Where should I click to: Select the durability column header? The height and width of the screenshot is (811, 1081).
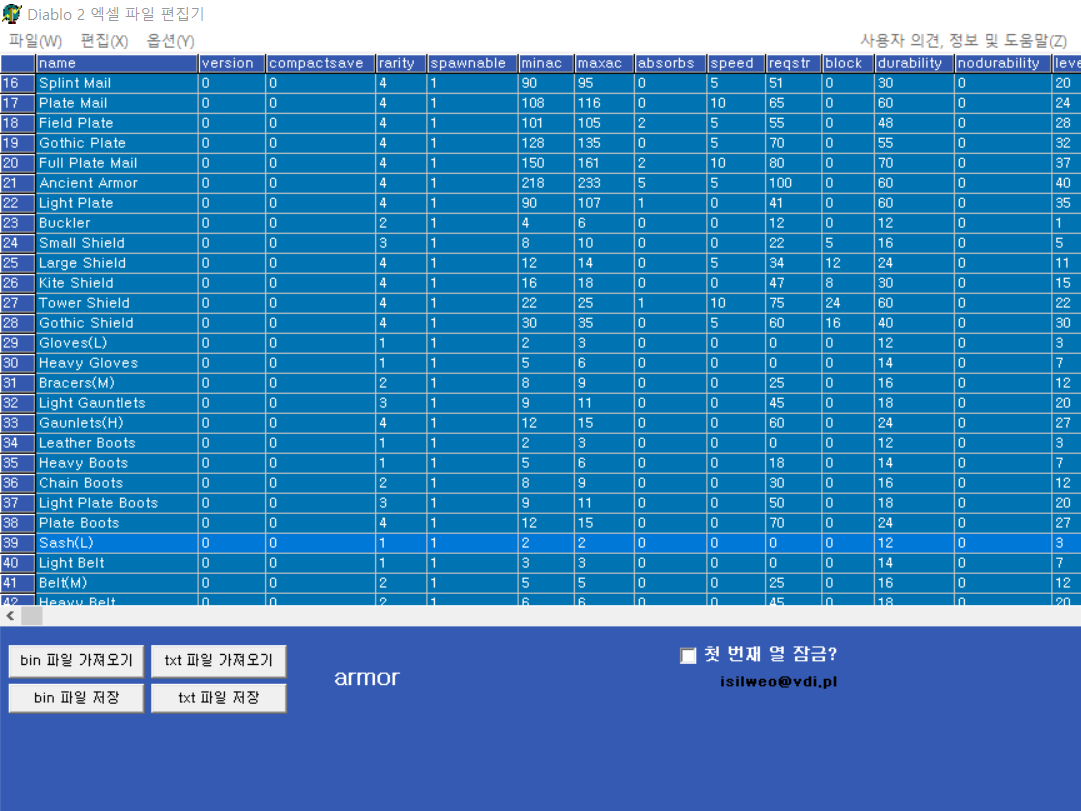coord(913,63)
